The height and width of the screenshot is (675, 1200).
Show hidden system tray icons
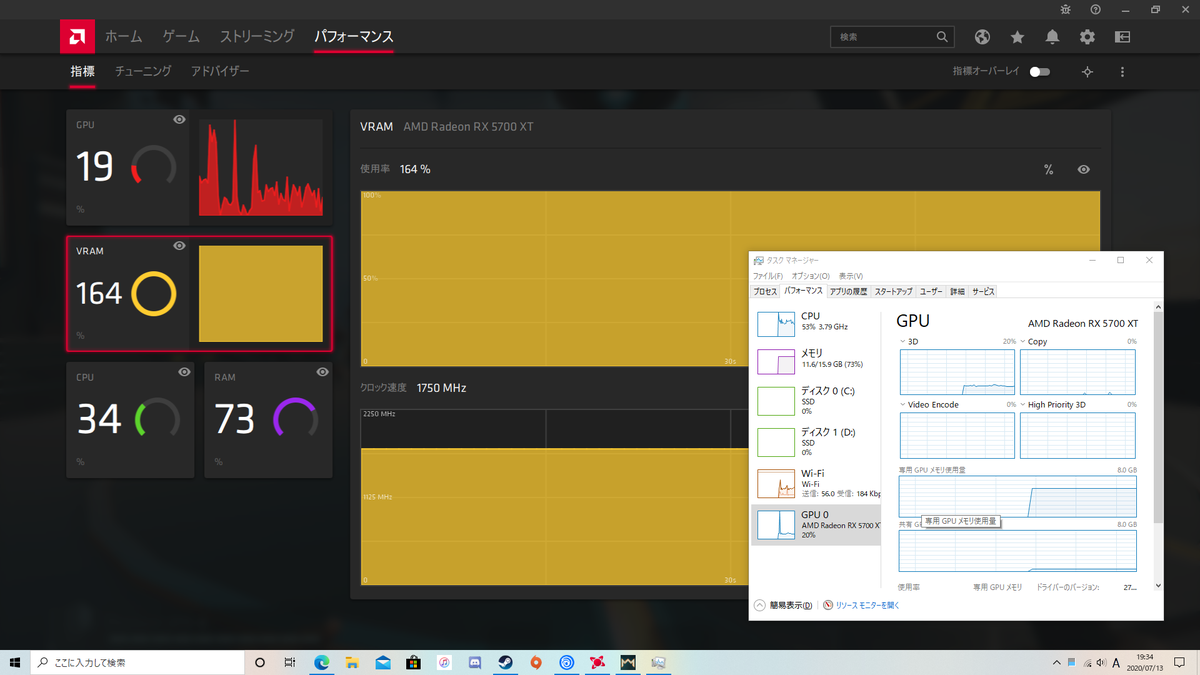[1057, 662]
